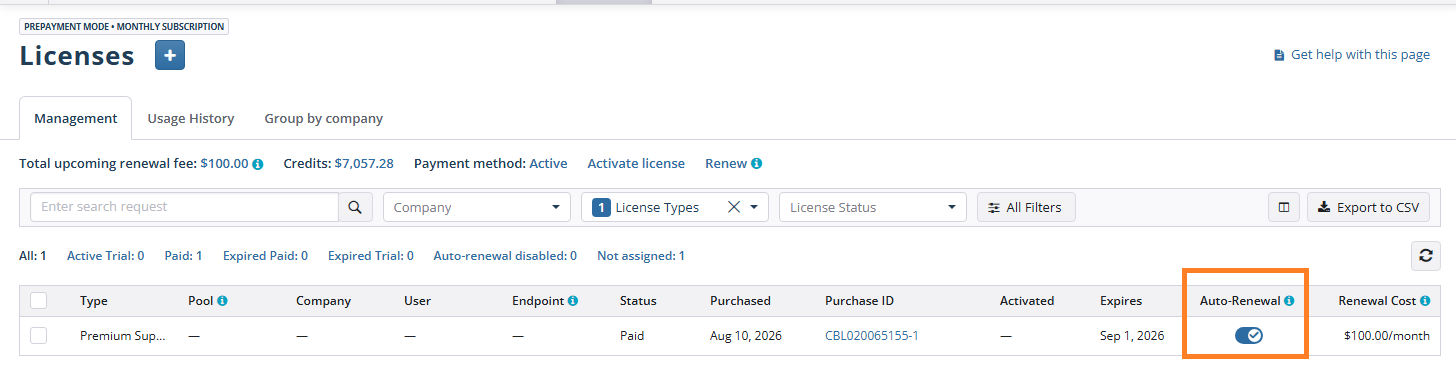The image size is (1456, 371).
Task: Filter by Auto-renewal disabled: 0
Action: [x=505, y=256]
